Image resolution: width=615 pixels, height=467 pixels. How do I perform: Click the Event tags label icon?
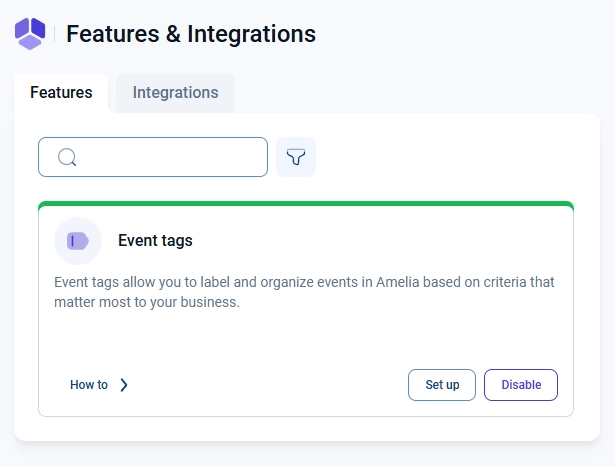78,241
